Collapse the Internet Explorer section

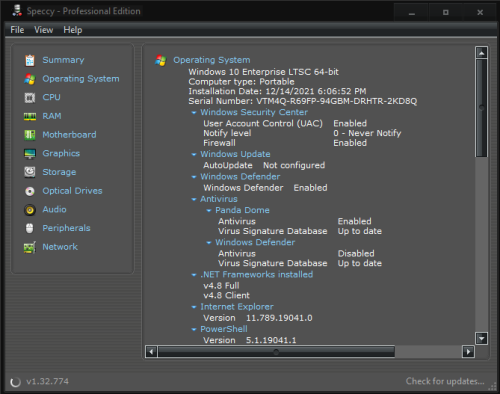point(194,307)
